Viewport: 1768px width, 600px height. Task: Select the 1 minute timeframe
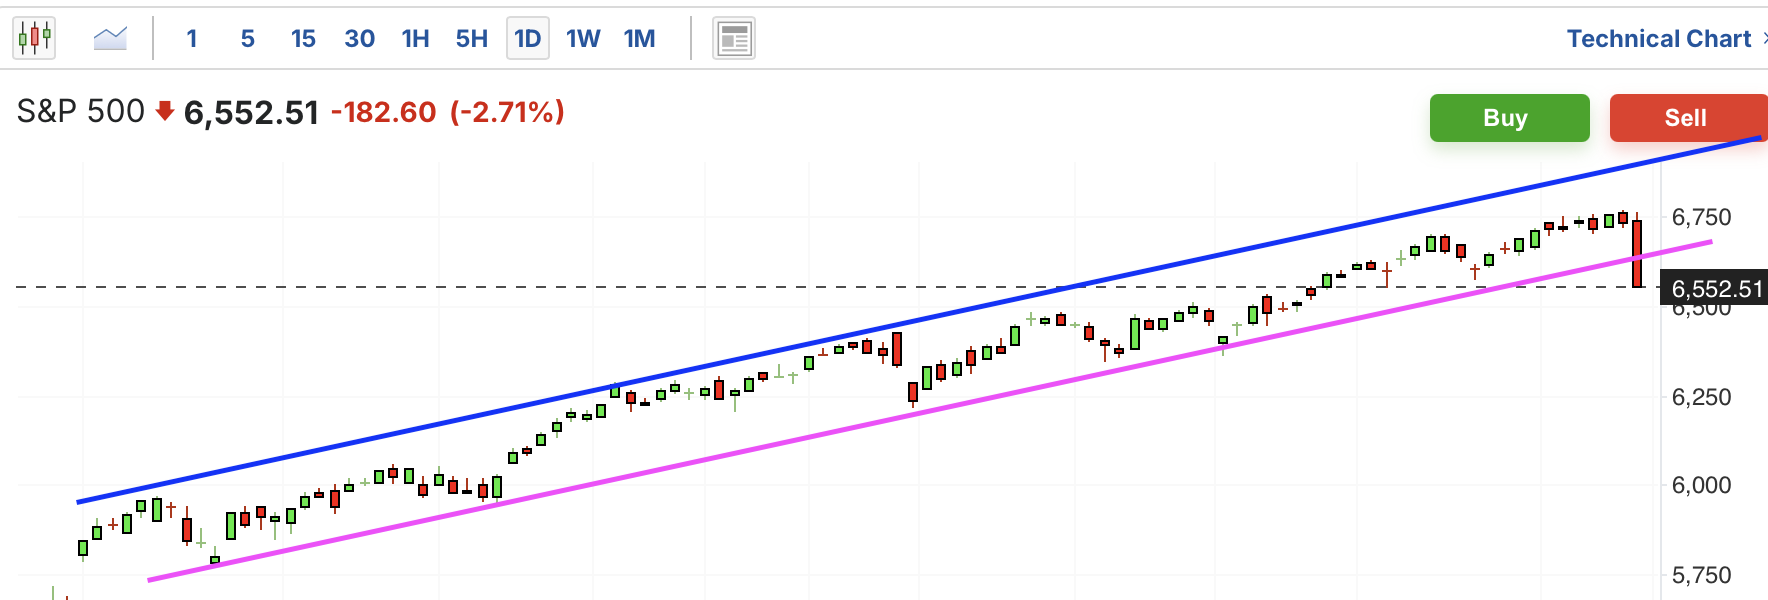coord(192,39)
